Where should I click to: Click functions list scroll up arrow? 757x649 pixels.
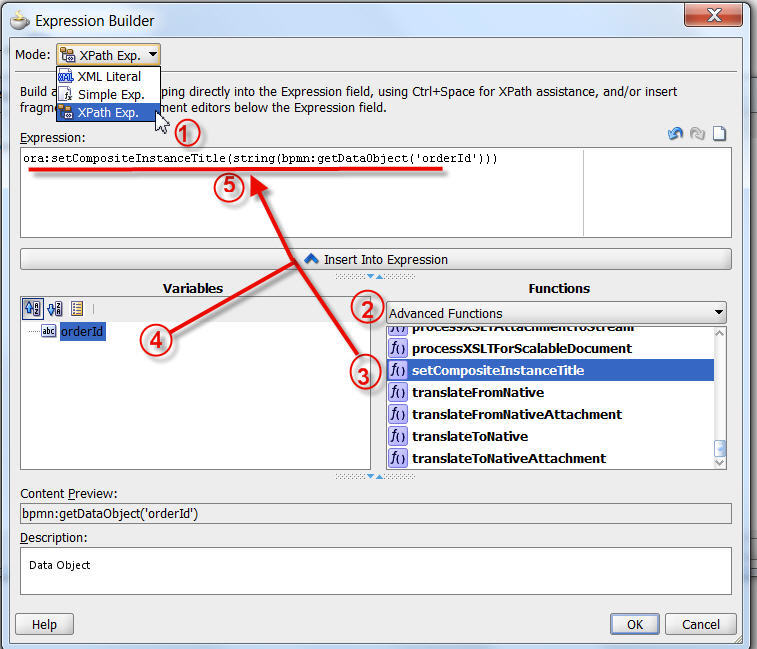[720, 333]
